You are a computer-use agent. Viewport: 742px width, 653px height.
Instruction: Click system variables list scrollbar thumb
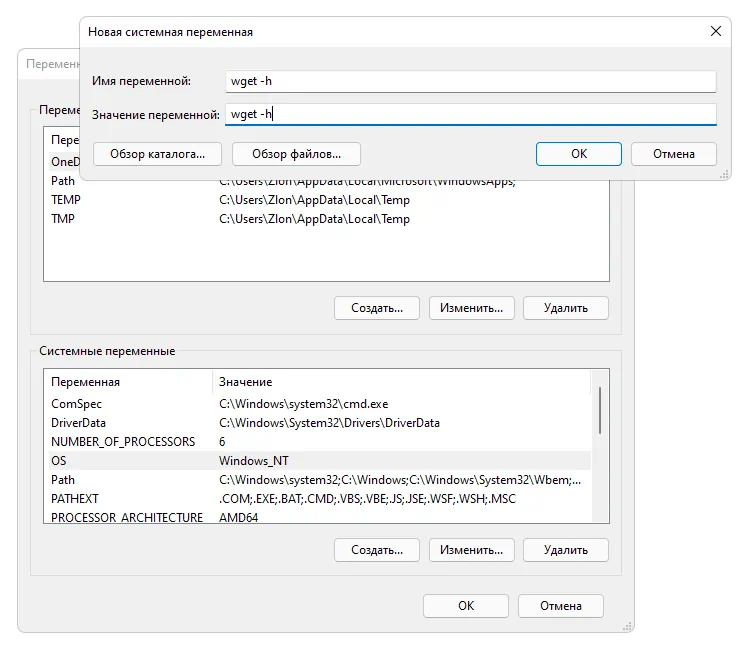600,410
